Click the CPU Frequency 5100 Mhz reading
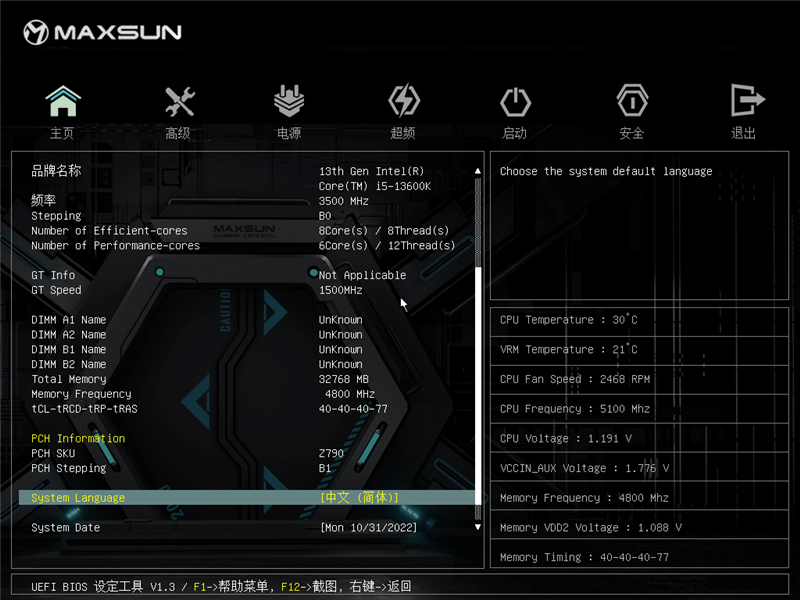The image size is (800, 600). (575, 409)
